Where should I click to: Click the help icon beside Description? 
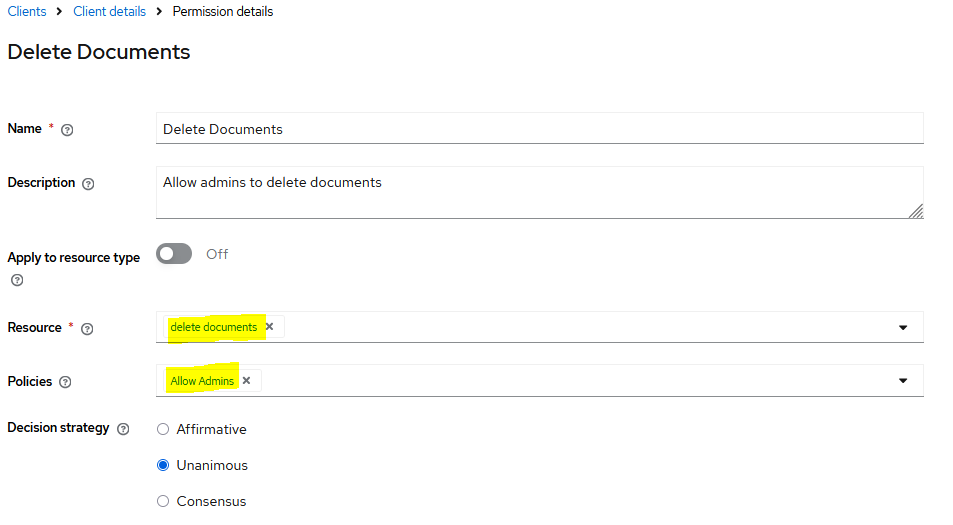(x=88, y=184)
